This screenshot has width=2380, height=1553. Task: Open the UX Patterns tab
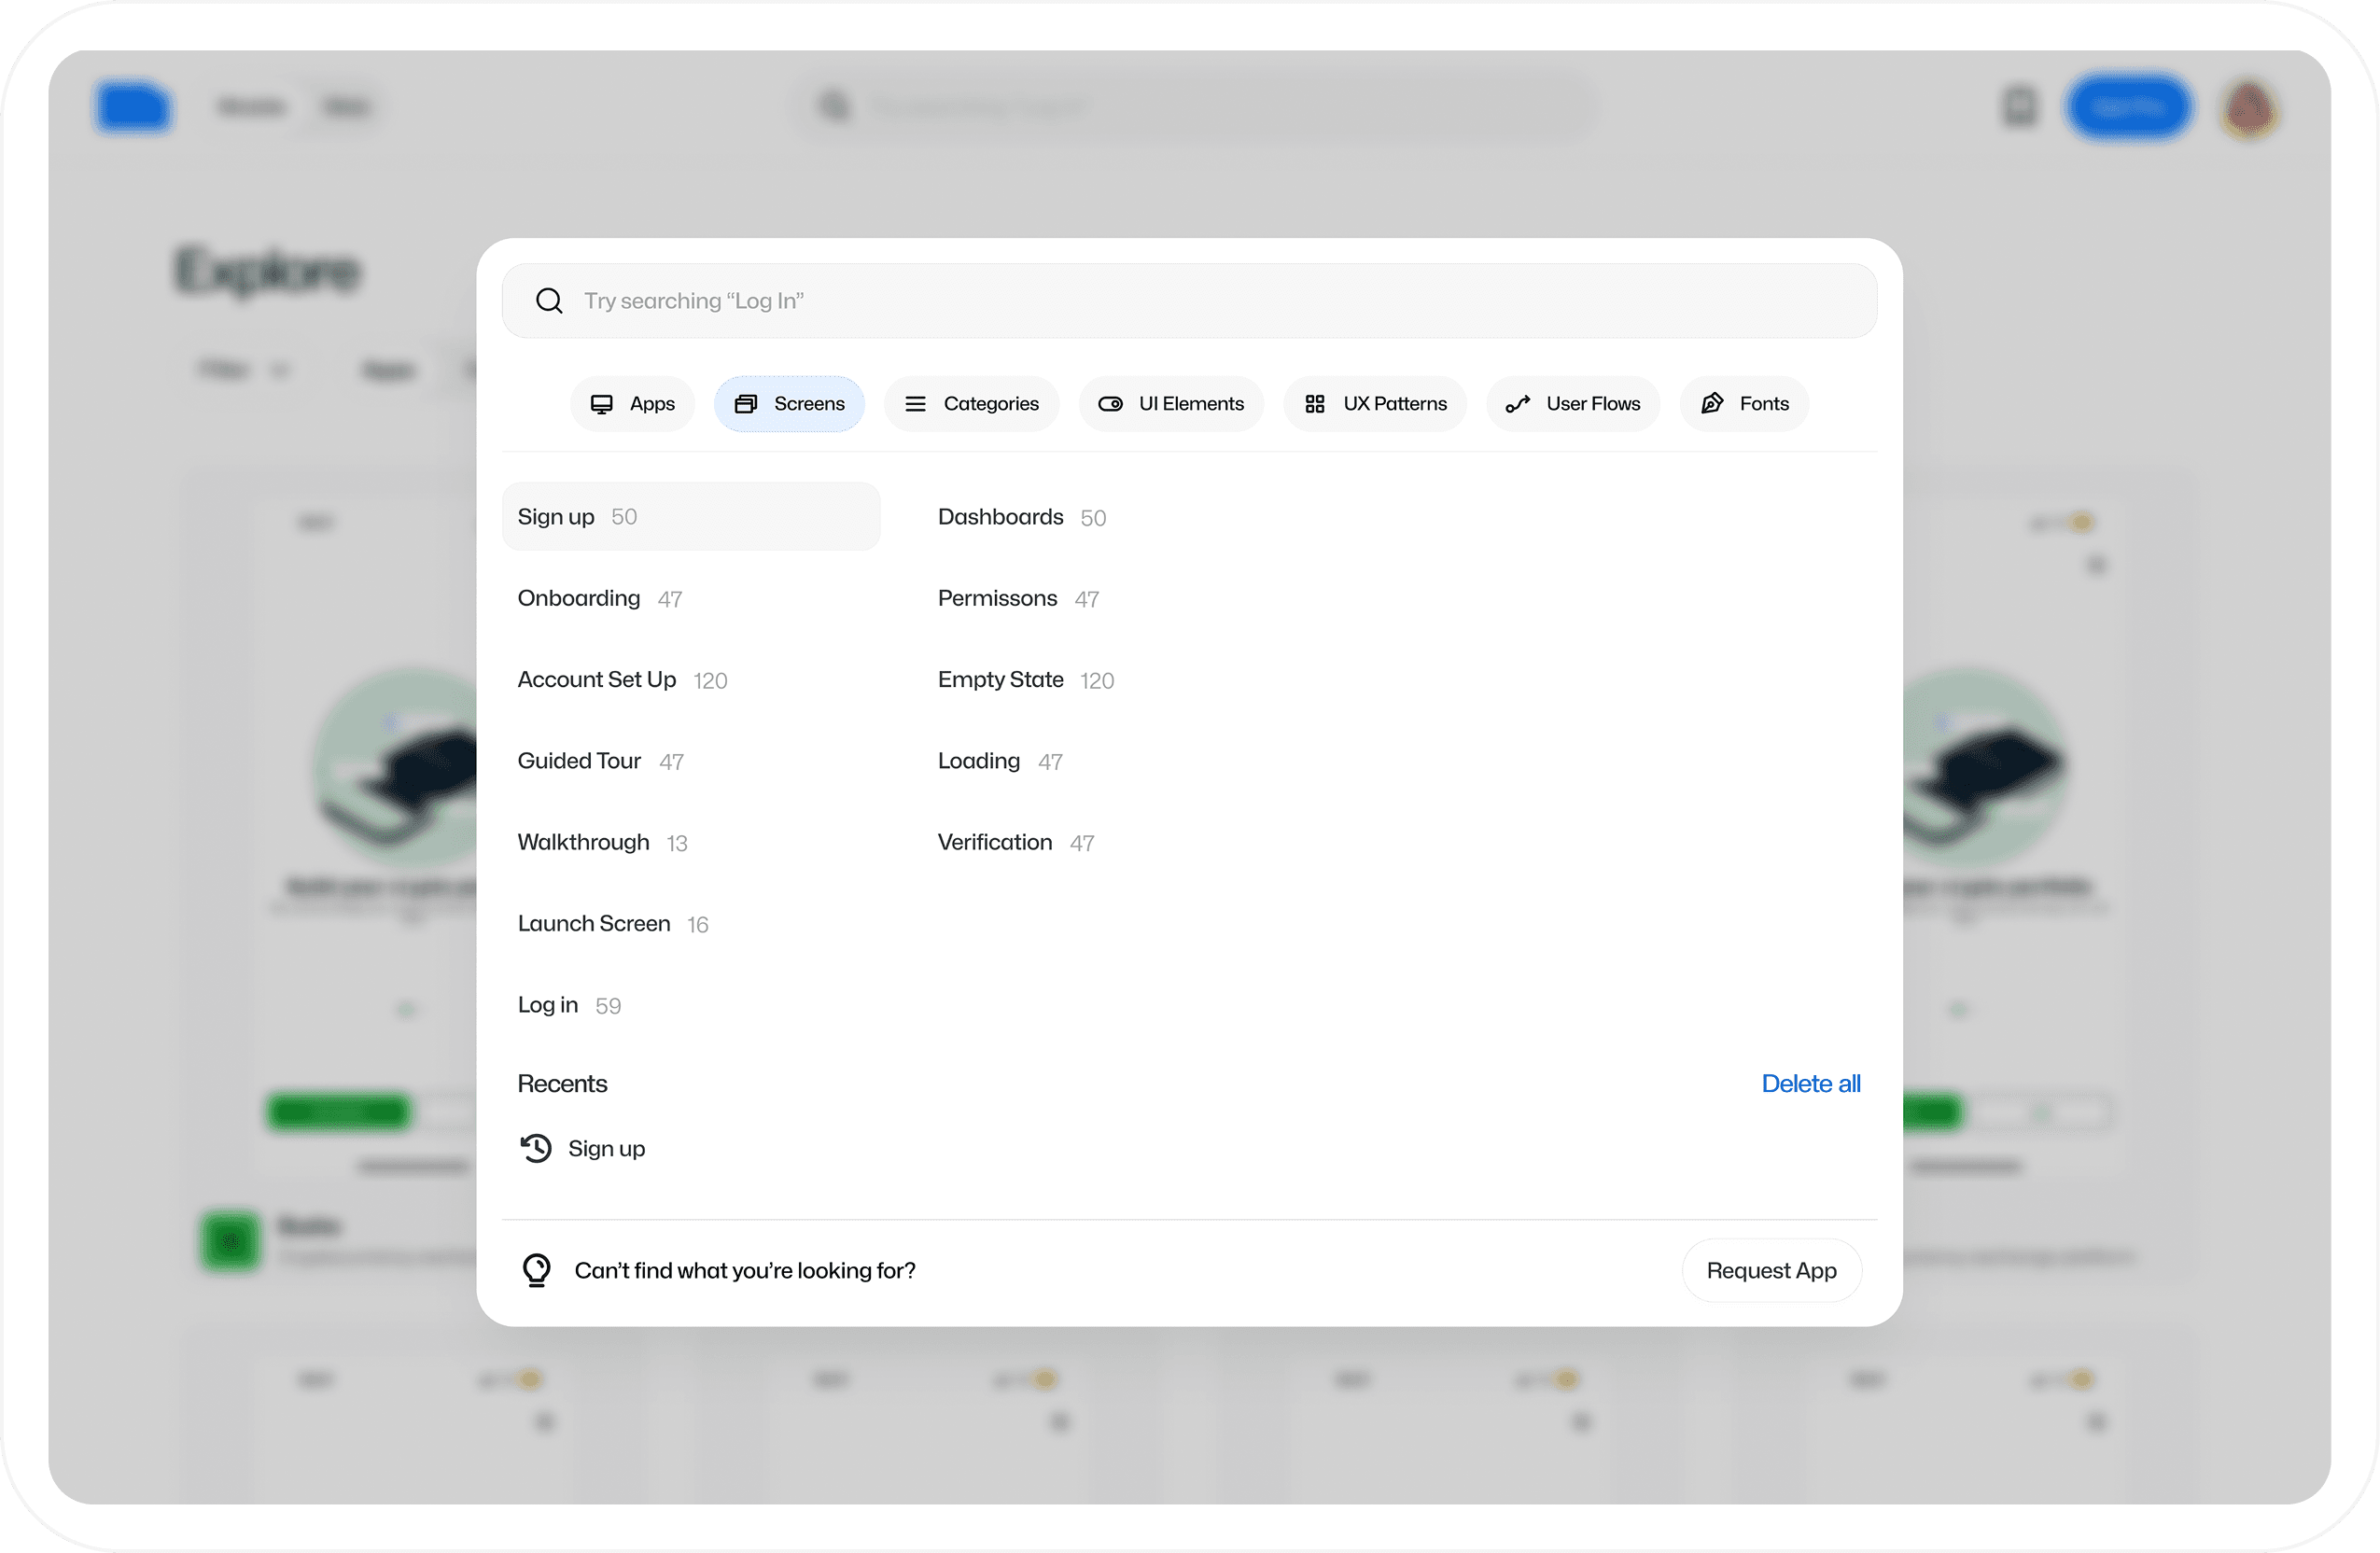[x=1375, y=404]
